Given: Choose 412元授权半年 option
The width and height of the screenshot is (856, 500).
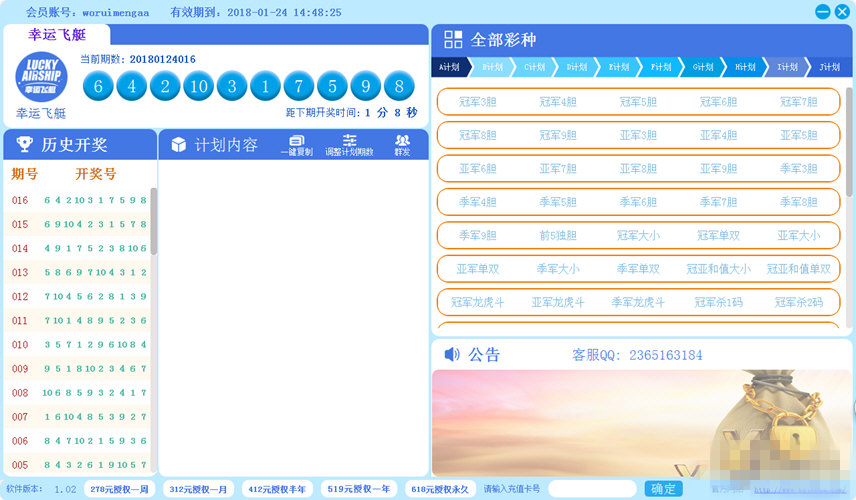Looking at the screenshot, I should coord(277,489).
